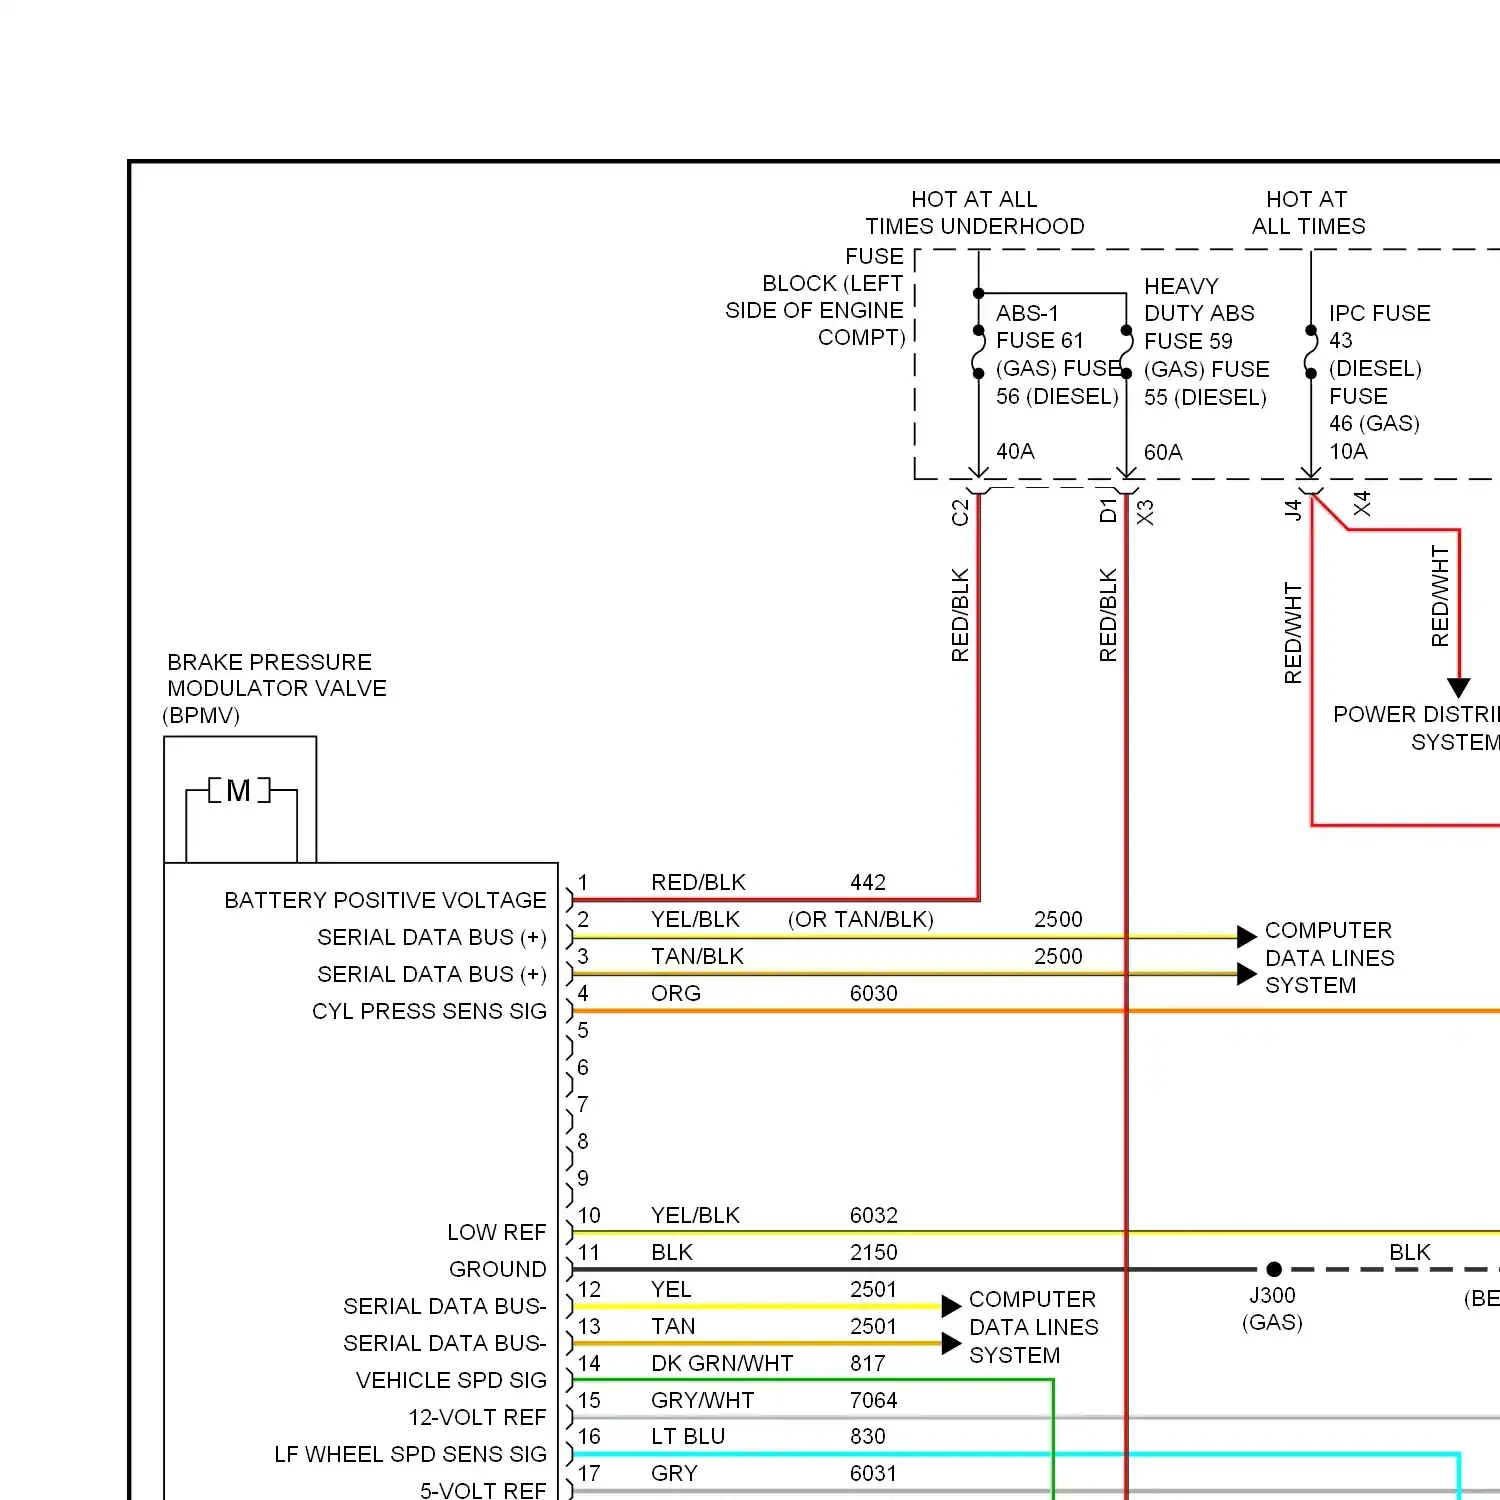Click circuit number 442

(x=868, y=882)
